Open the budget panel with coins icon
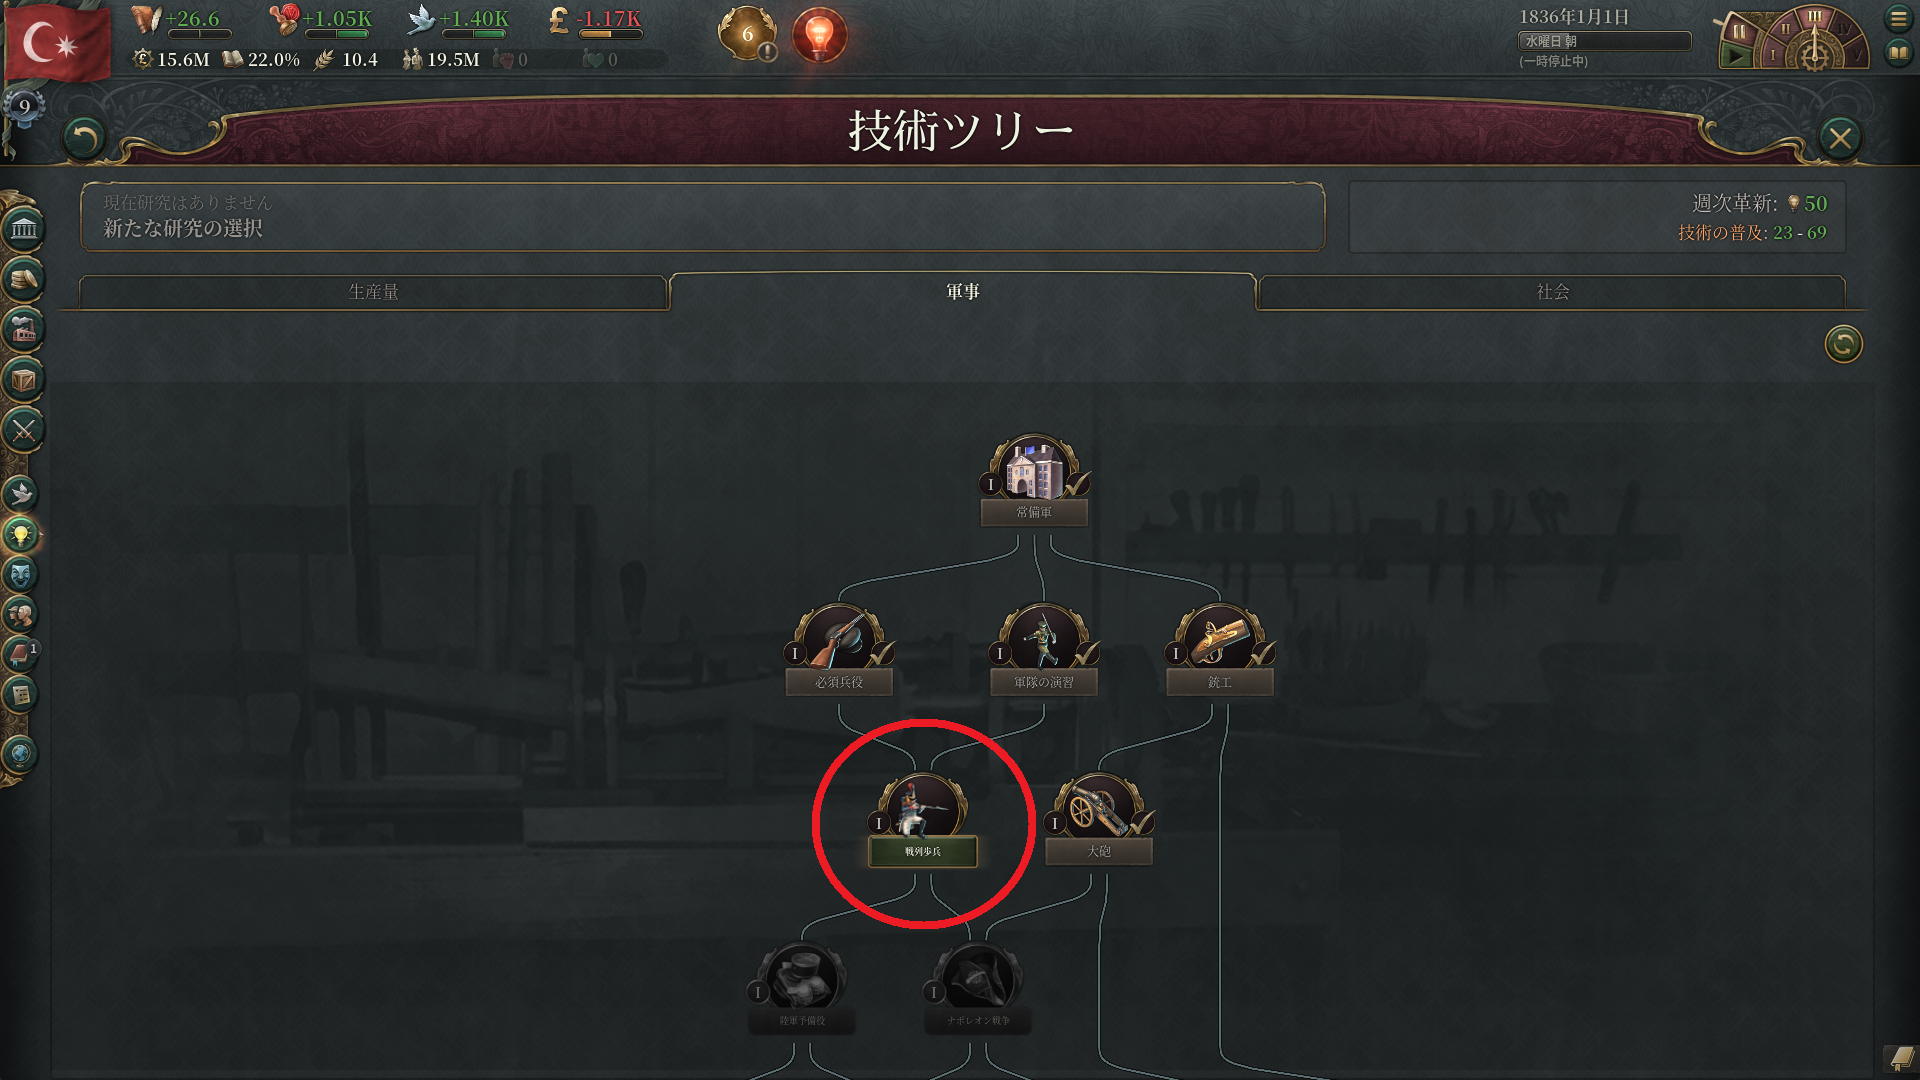 click(x=23, y=279)
